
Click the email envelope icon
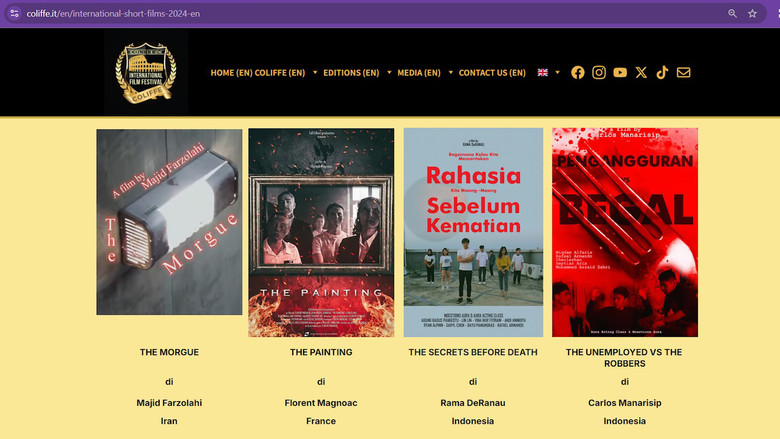click(684, 72)
